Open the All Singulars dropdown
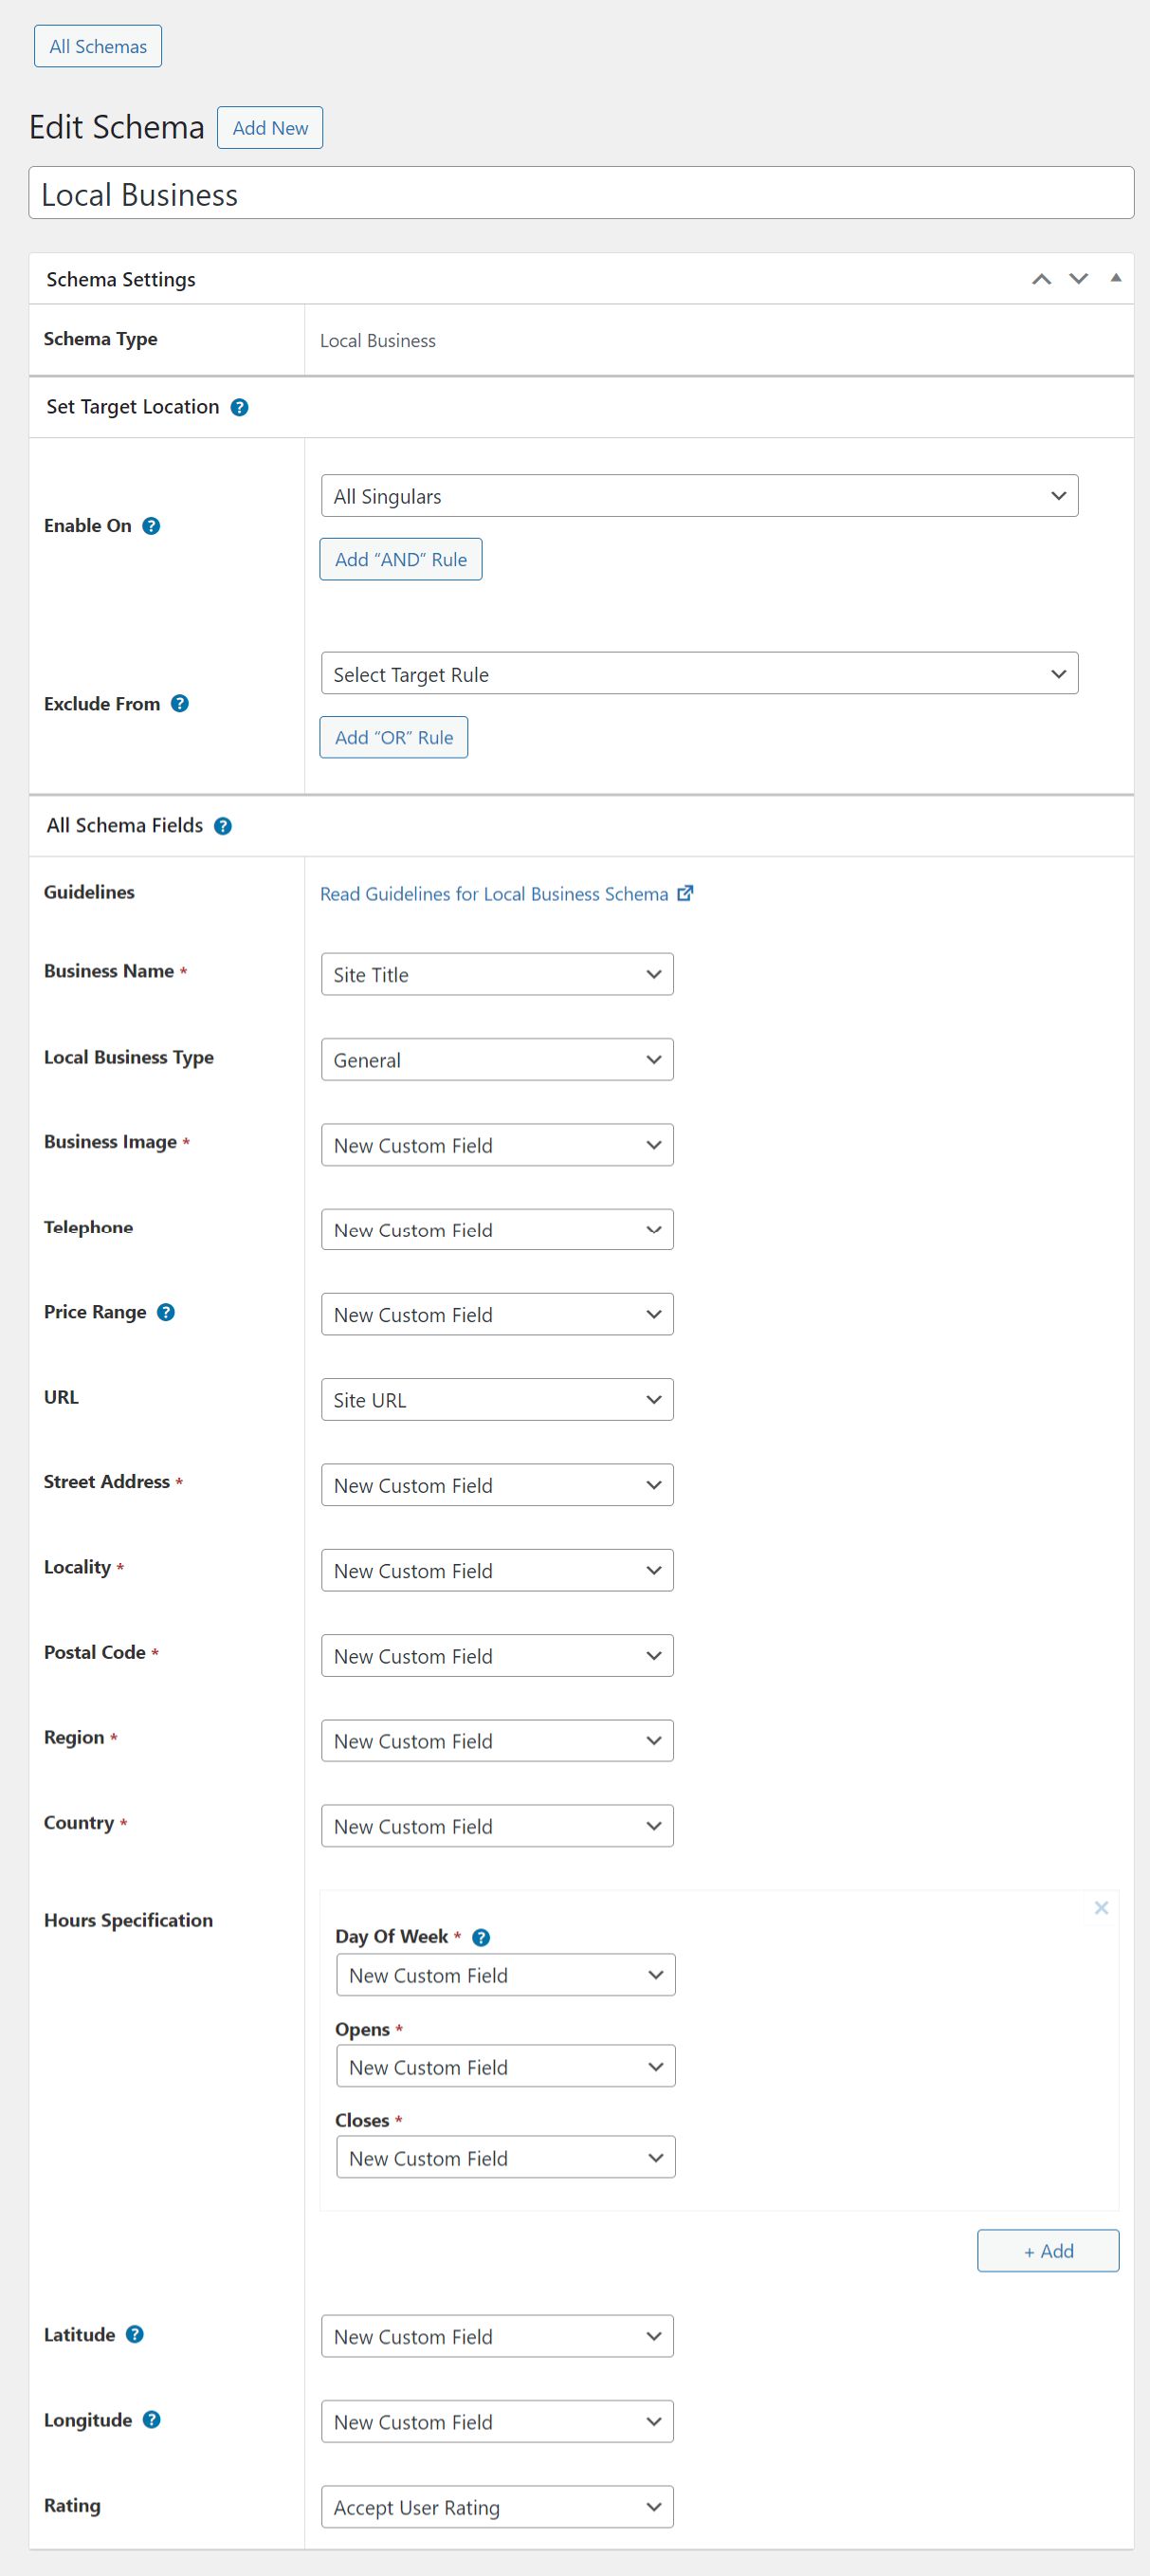This screenshot has height=2576, width=1150. pos(699,496)
